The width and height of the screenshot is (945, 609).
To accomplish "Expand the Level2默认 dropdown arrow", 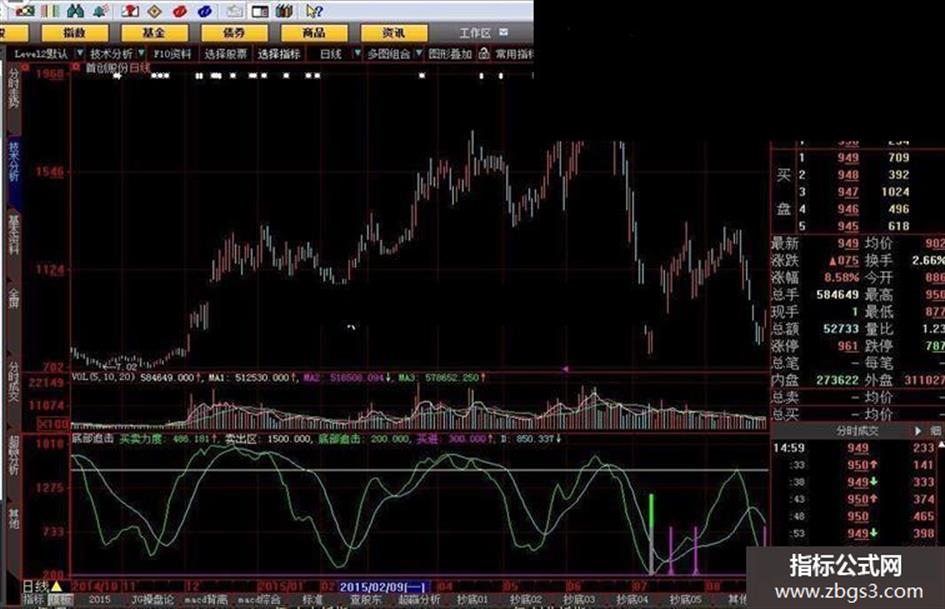I will (x=80, y=53).
